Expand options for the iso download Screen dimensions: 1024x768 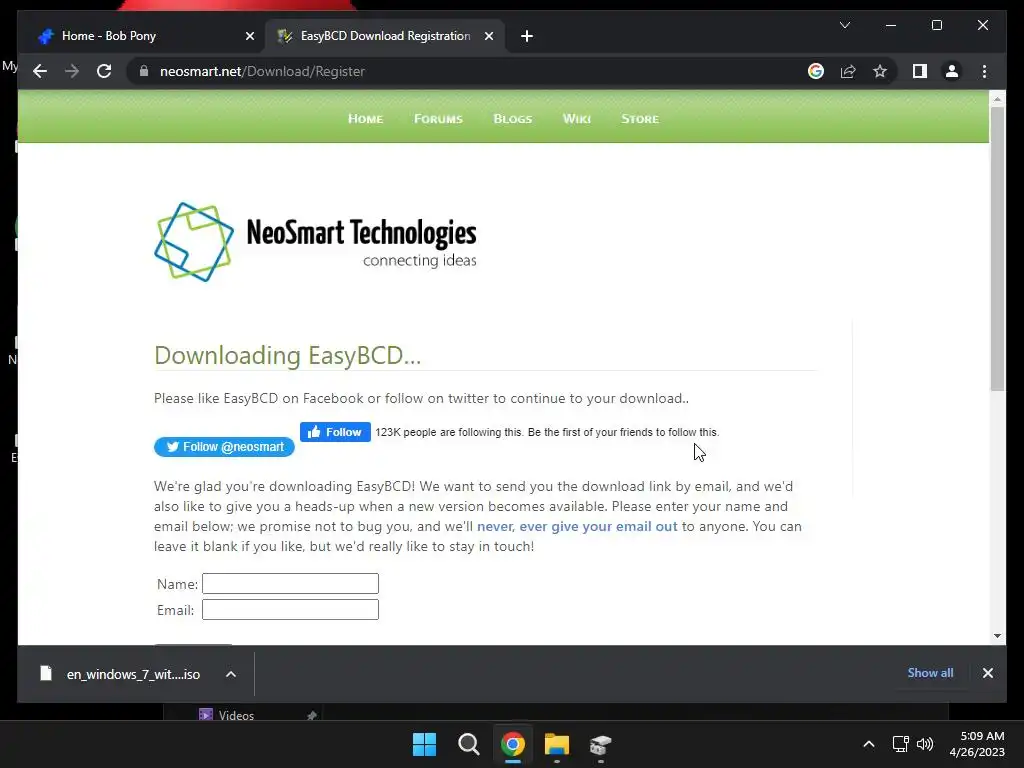coord(231,674)
